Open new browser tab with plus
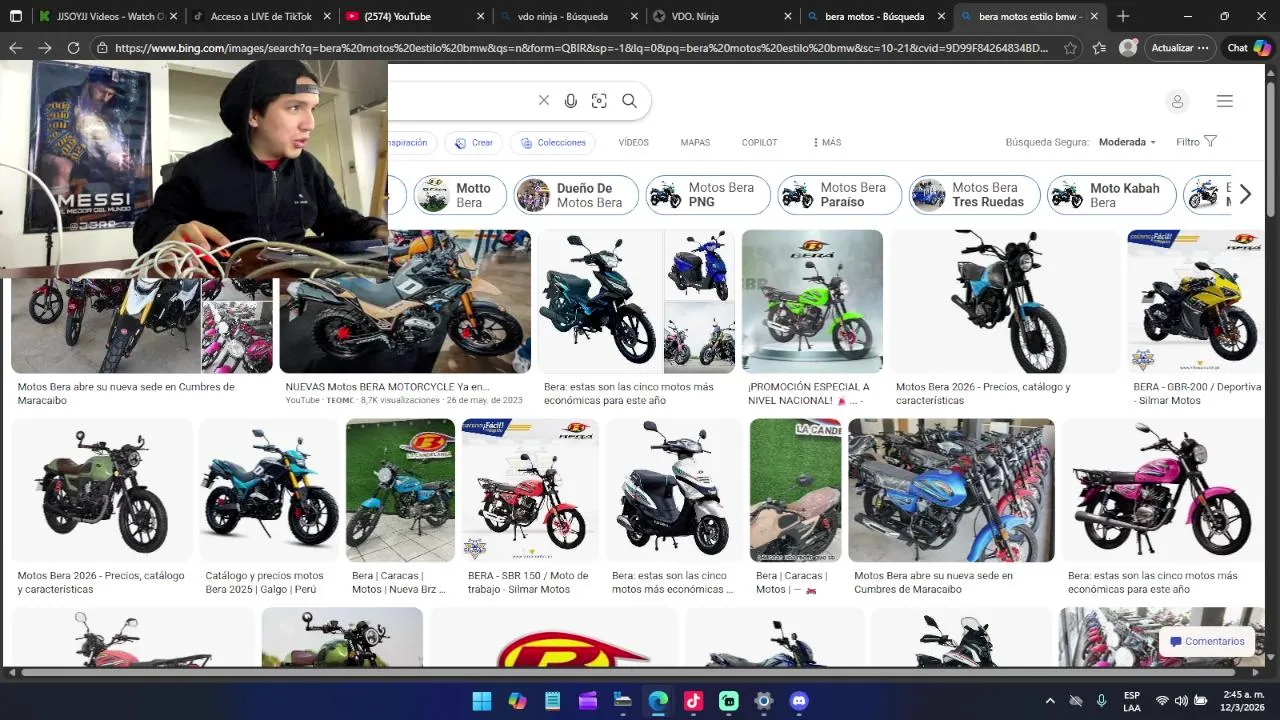 [1123, 16]
